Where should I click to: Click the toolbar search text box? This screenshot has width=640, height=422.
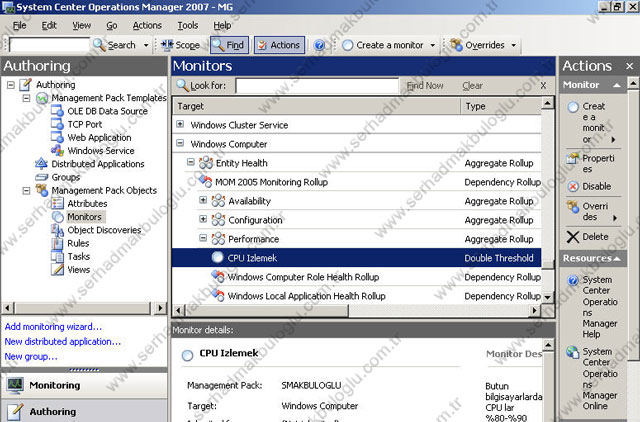49,45
